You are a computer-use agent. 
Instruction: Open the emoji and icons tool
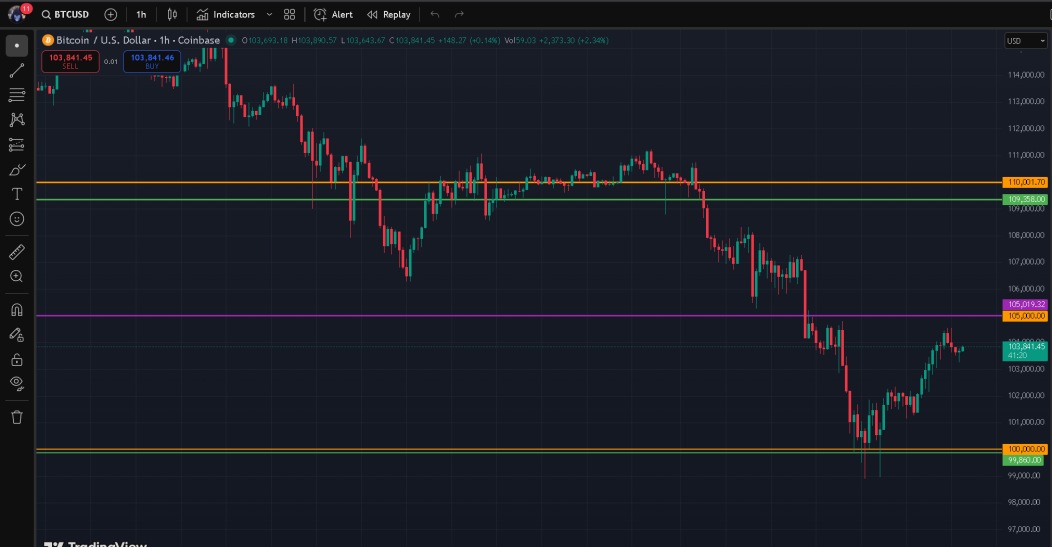pos(17,219)
